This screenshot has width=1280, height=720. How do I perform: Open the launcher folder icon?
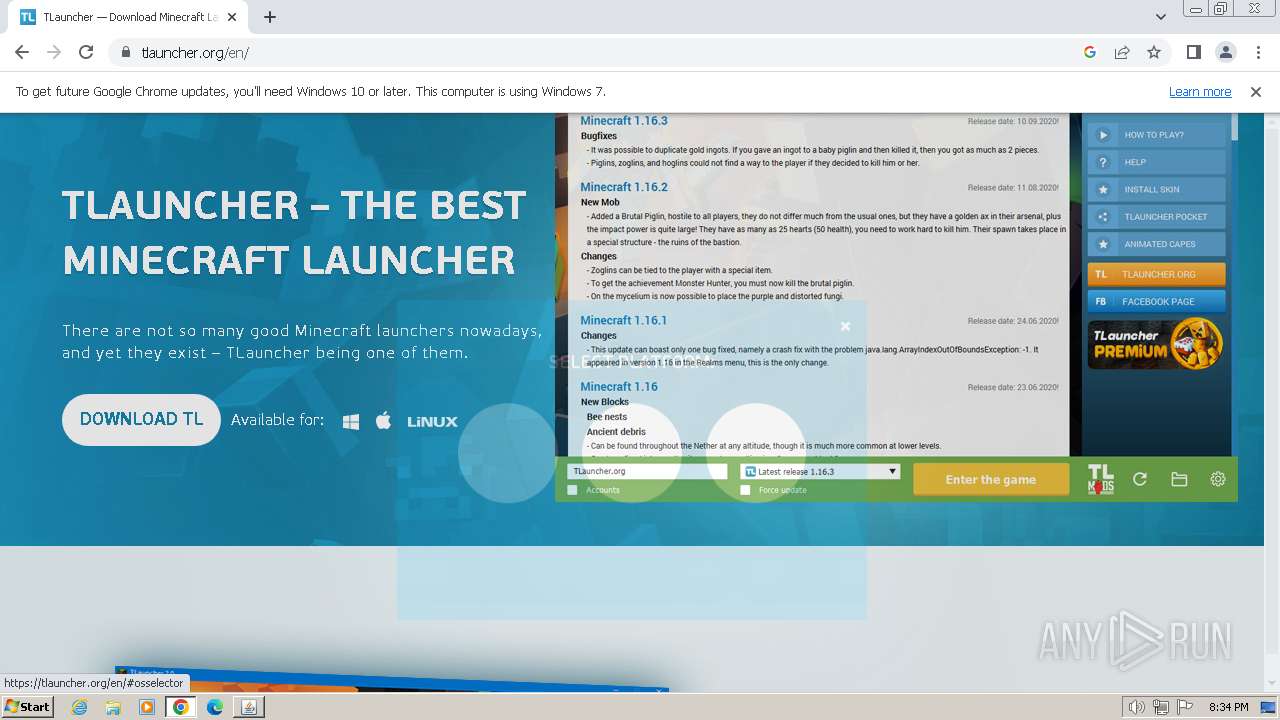(1179, 479)
